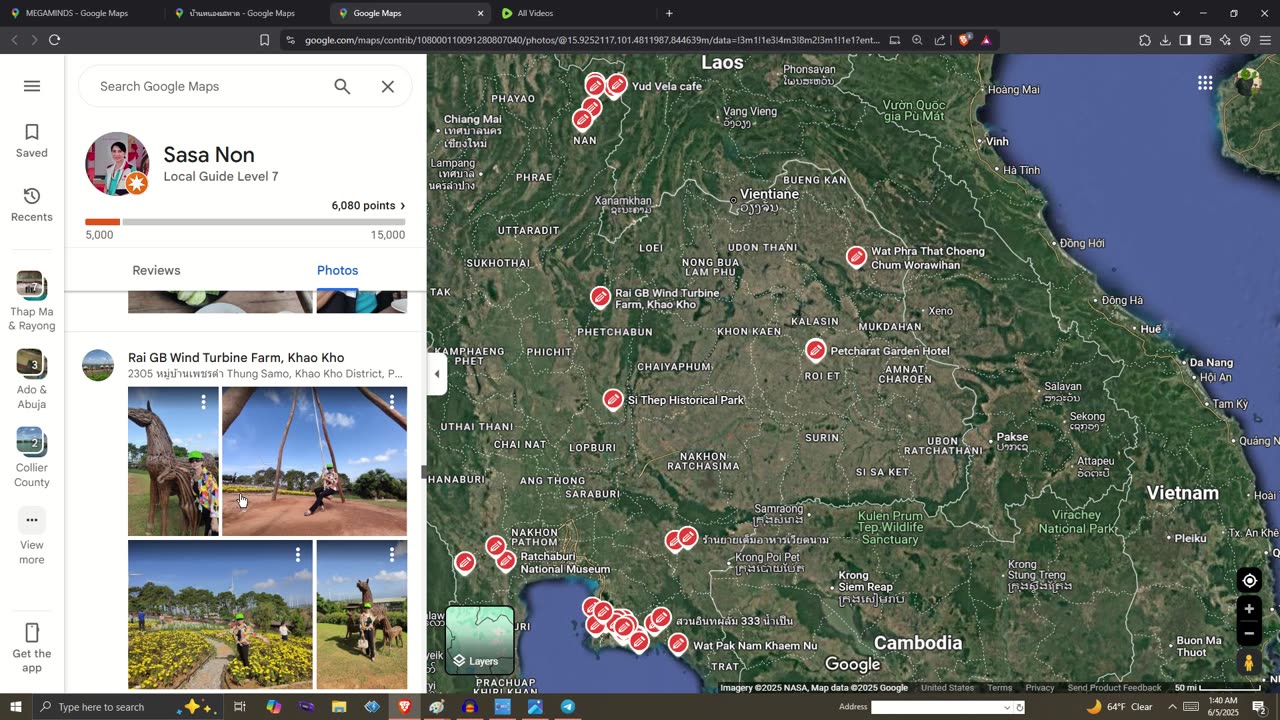This screenshot has height=720, width=1280.
Task: Switch to the Reviews tab
Action: pyautogui.click(x=156, y=270)
